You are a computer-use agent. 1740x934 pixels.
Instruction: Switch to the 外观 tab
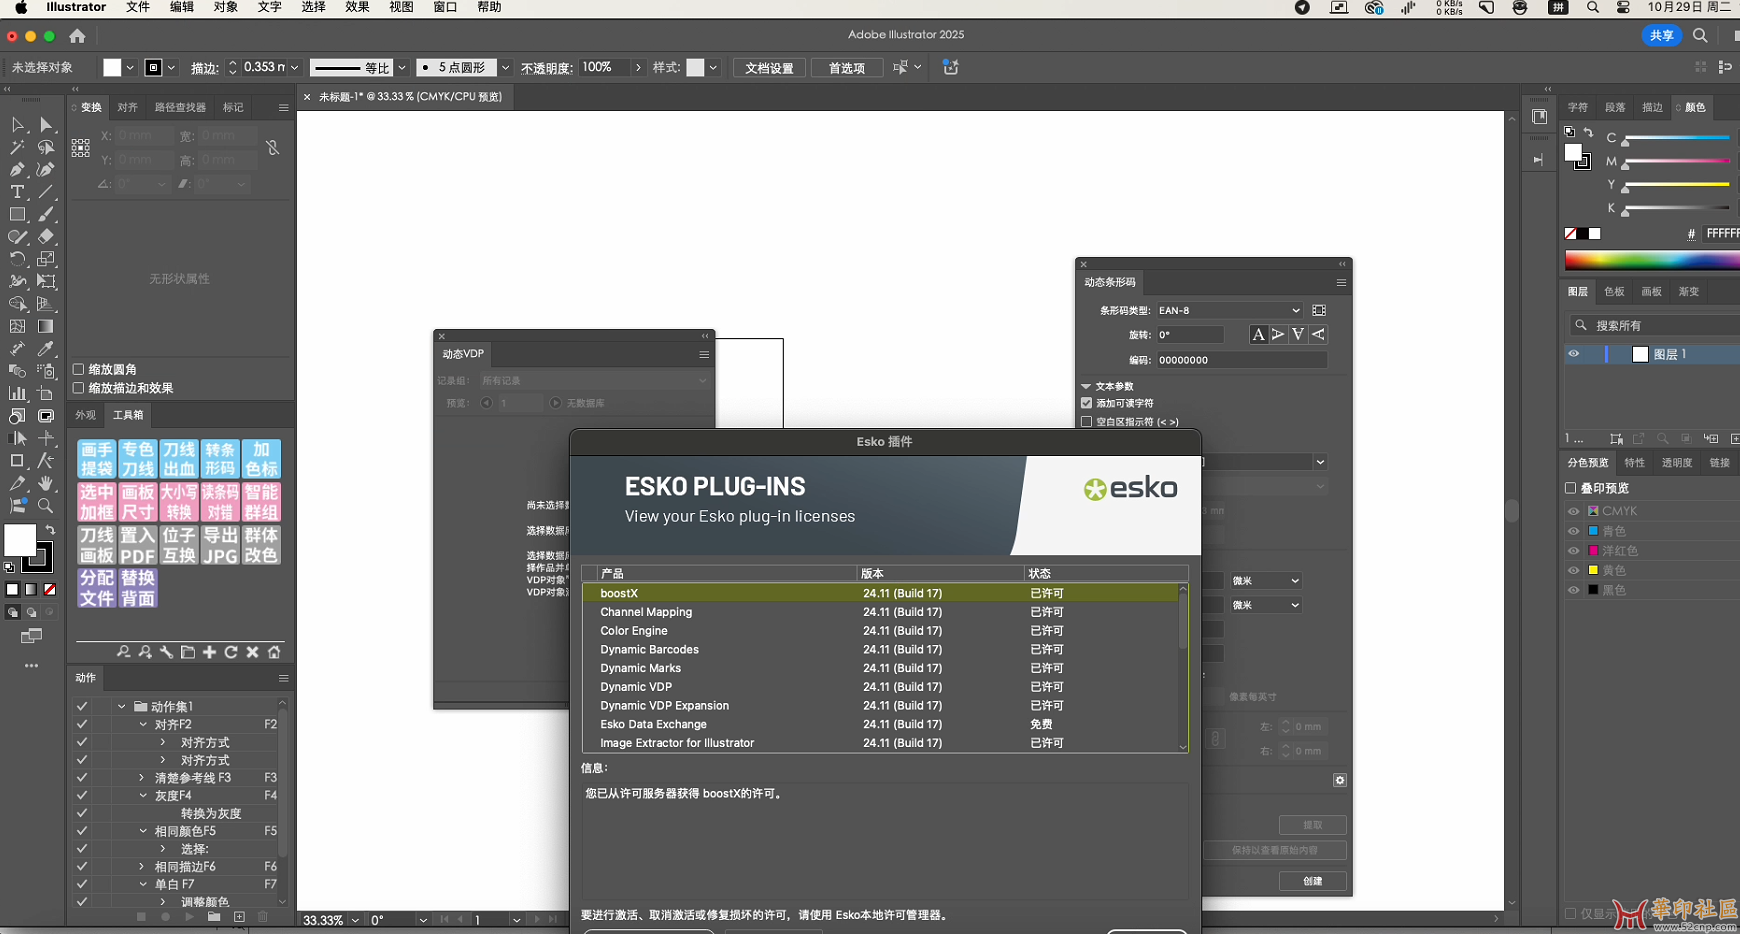[86, 415]
